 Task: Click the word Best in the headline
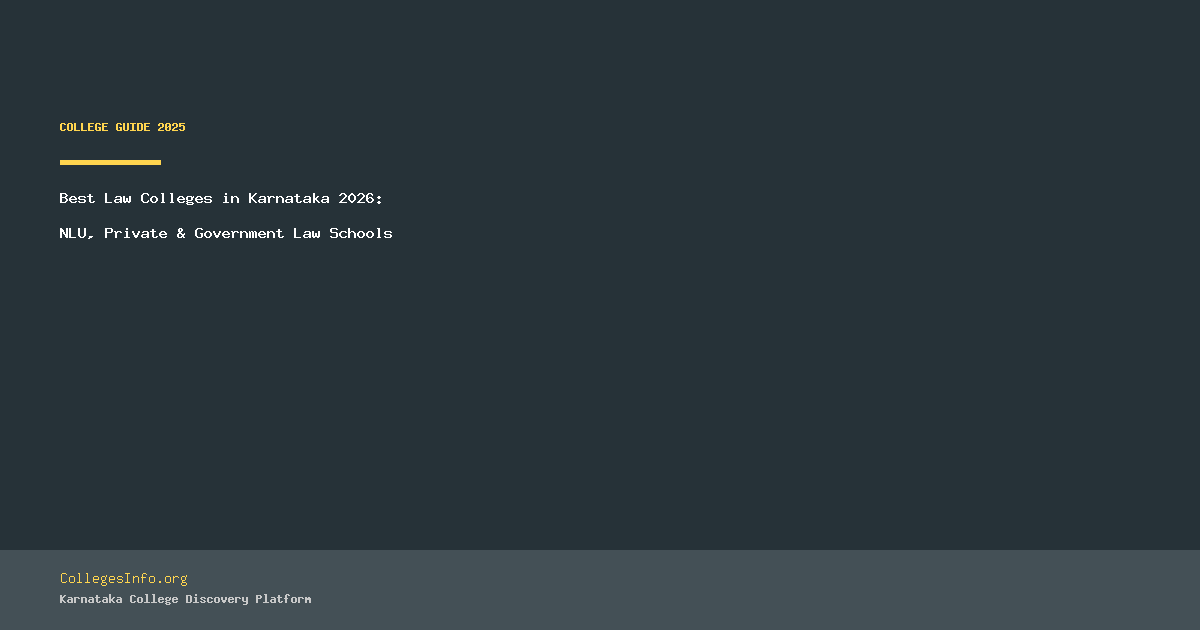pos(77,198)
